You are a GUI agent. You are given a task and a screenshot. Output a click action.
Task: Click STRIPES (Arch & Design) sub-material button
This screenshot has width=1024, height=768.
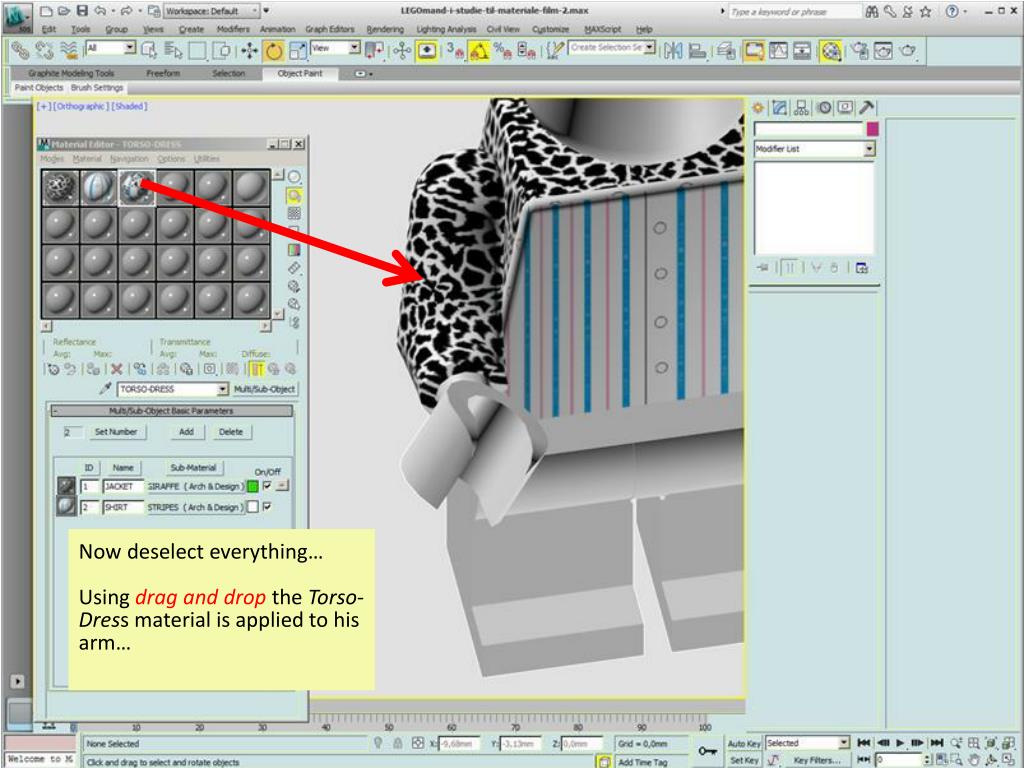point(195,507)
